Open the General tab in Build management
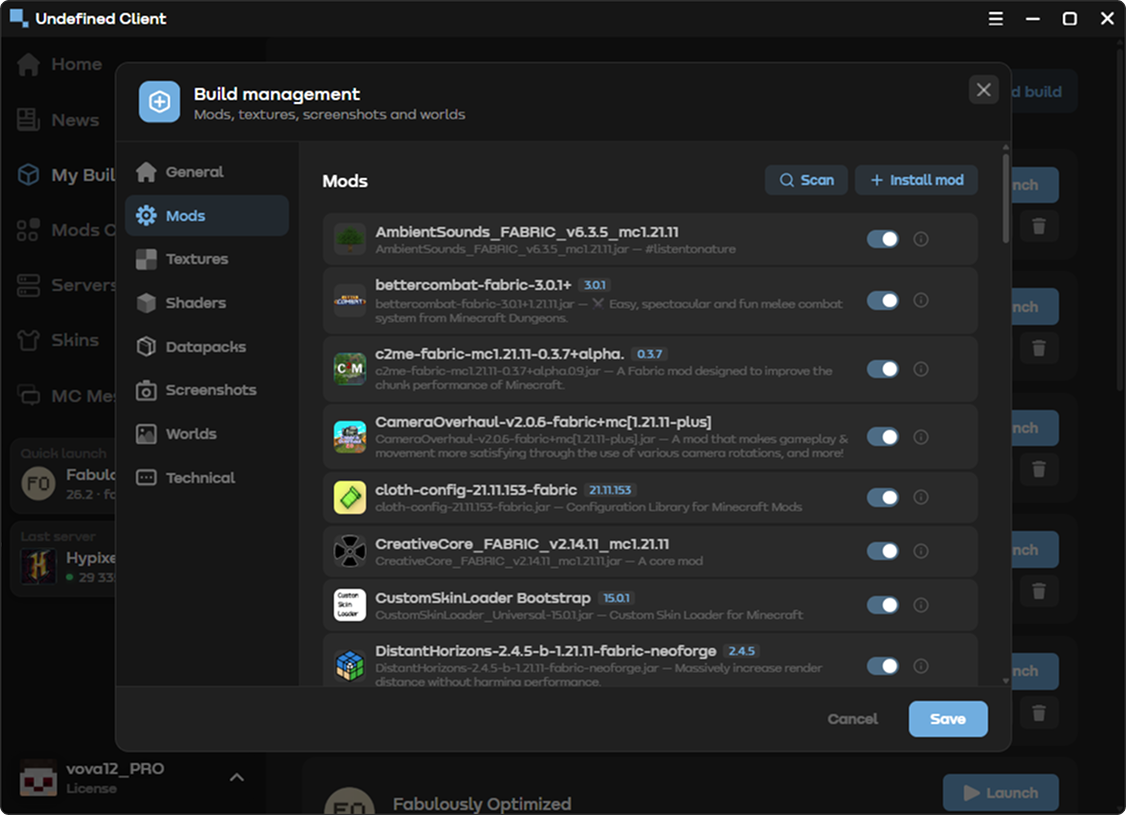 click(x=207, y=172)
